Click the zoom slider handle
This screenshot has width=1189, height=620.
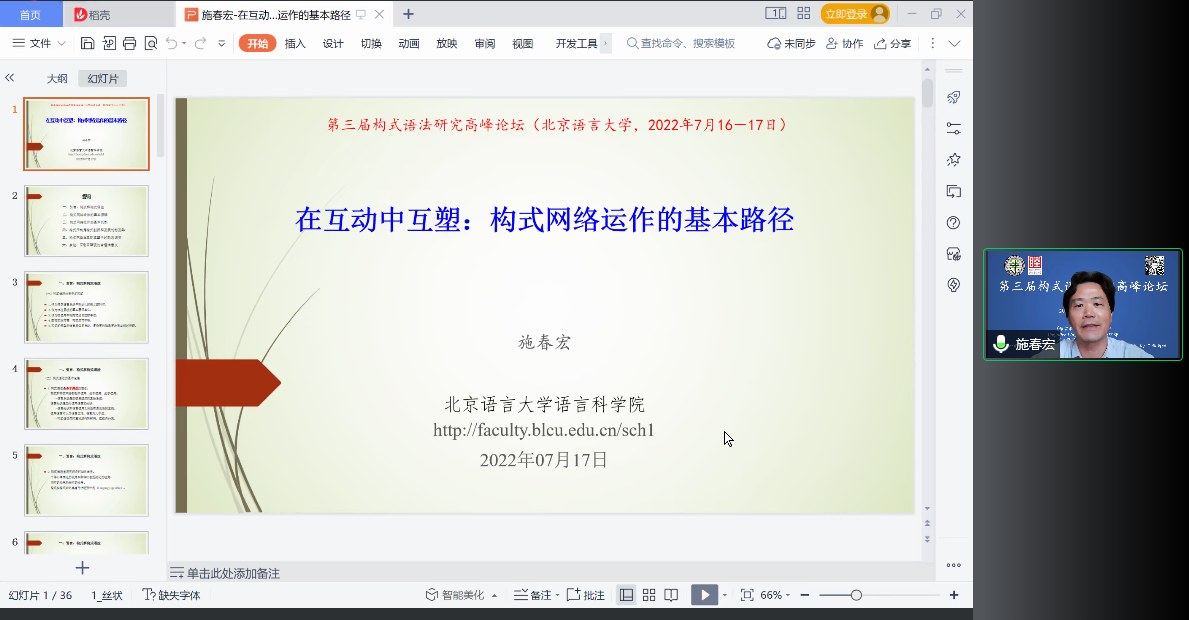coord(856,595)
